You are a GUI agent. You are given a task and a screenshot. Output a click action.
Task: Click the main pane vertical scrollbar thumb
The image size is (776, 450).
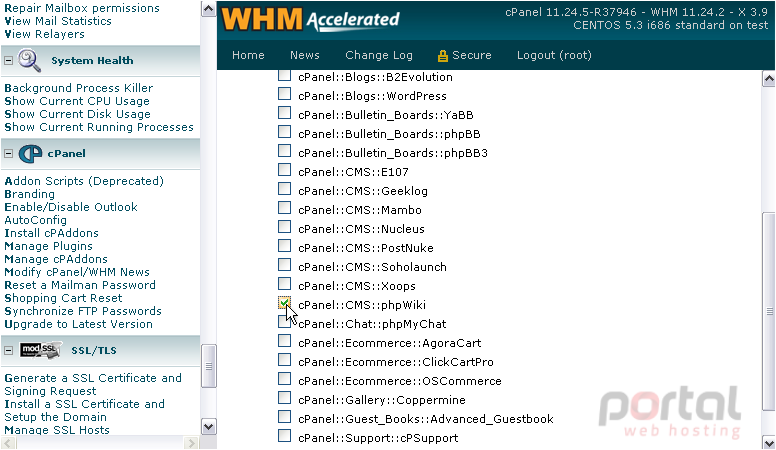click(769, 311)
